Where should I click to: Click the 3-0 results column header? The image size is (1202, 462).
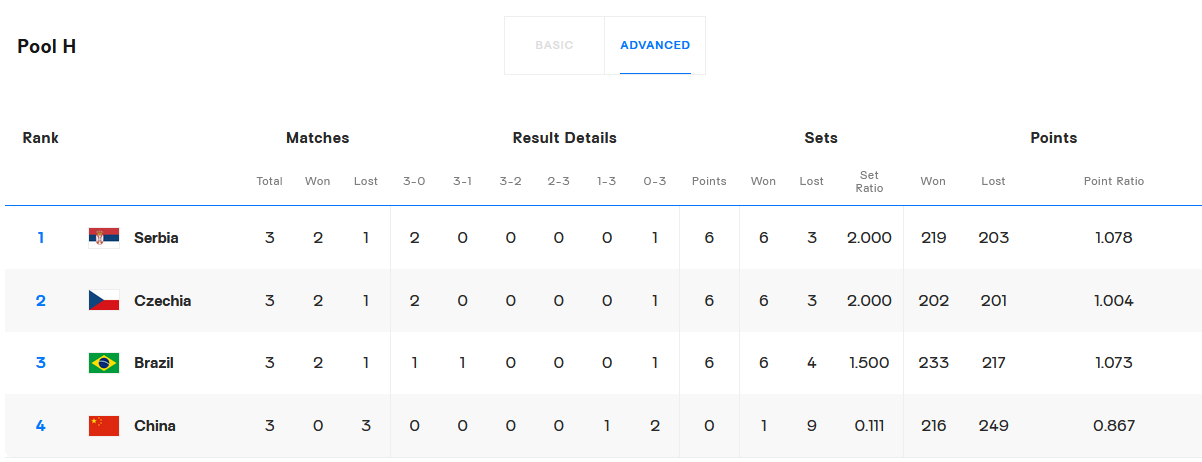tap(414, 182)
